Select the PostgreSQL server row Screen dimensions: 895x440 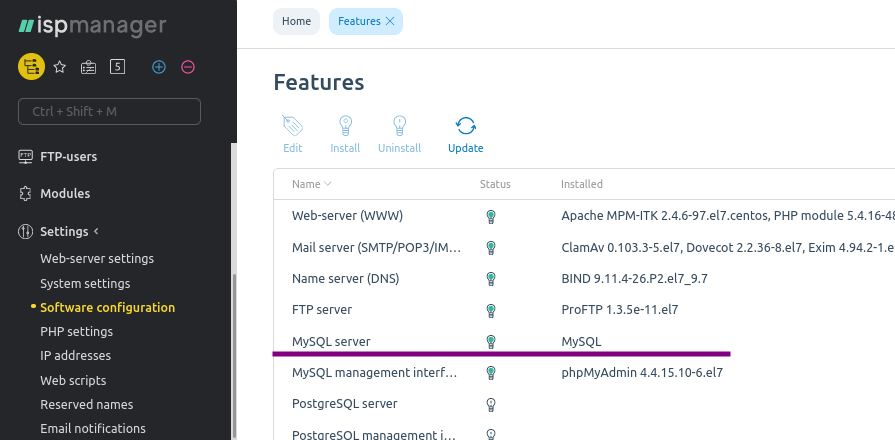[x=584, y=405]
